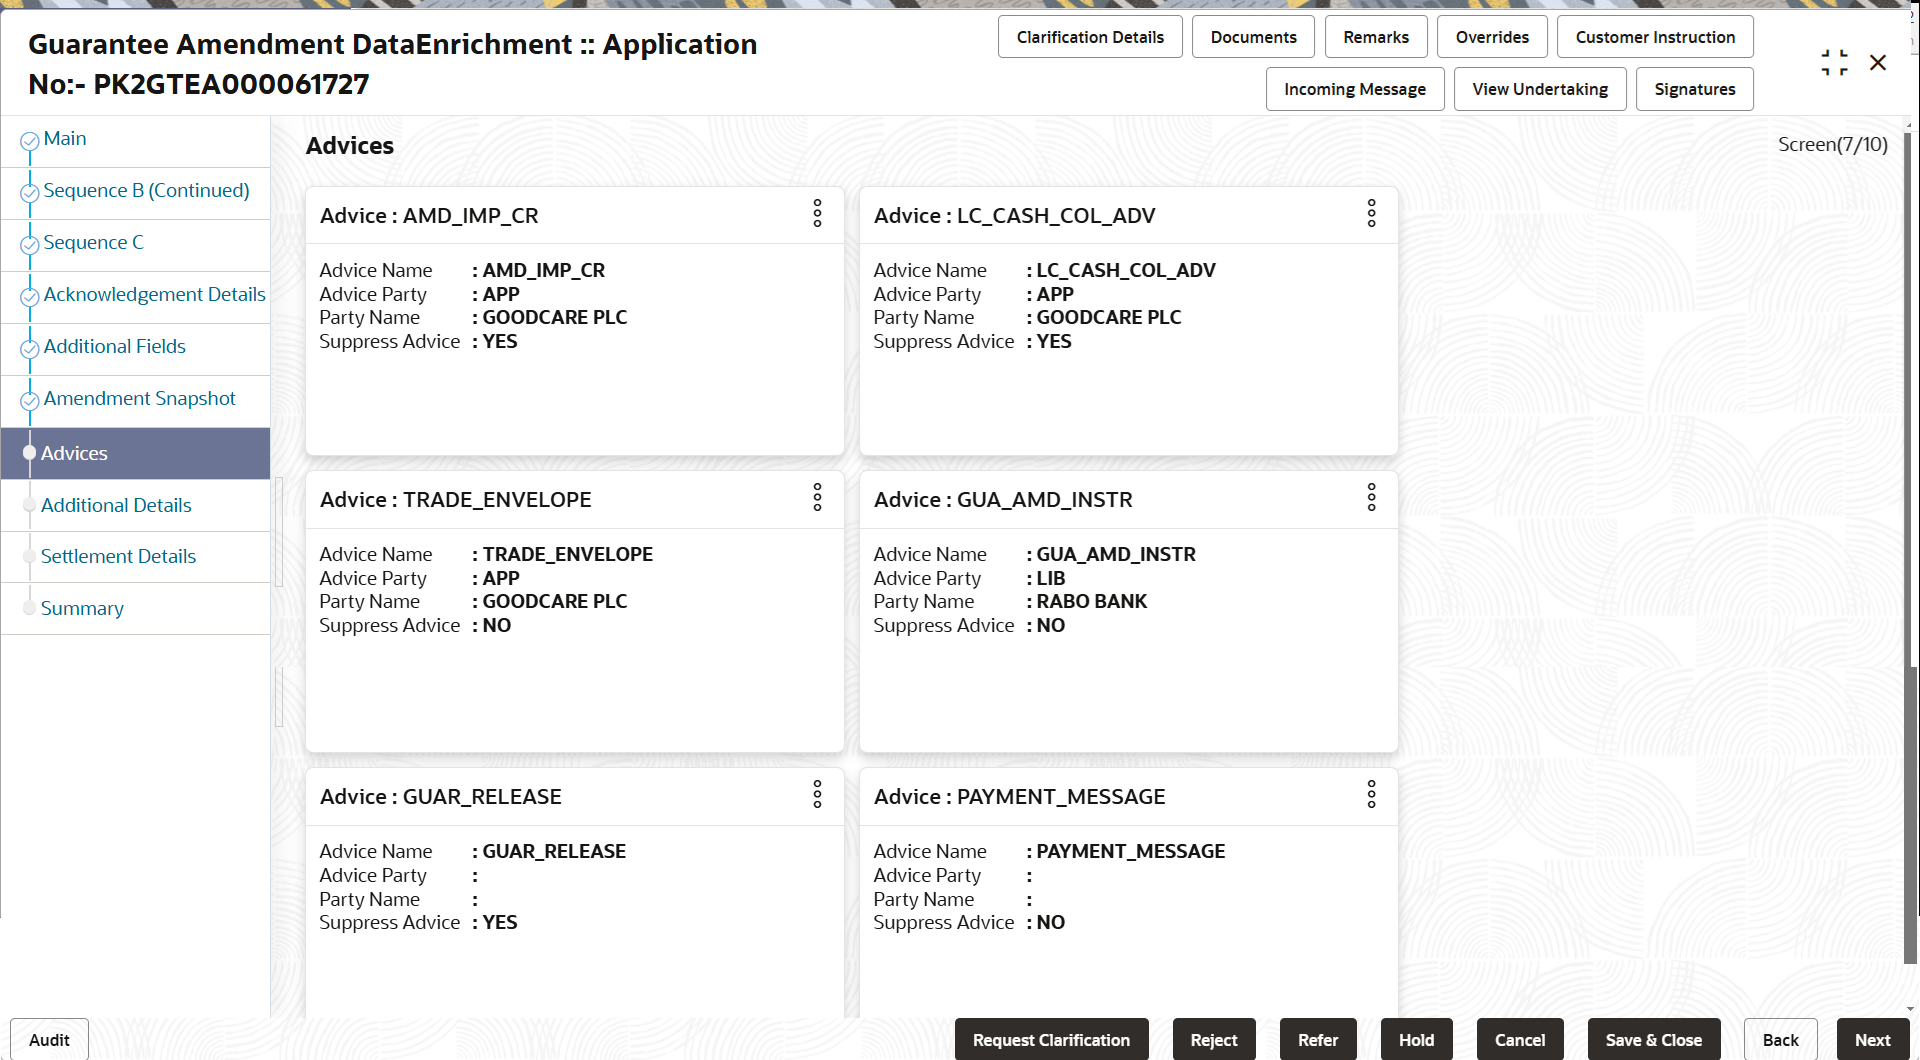Open kebab menu on LC_CASH_COL_ADV advice card
Screen dimensions: 1920x1060
(x=1372, y=213)
